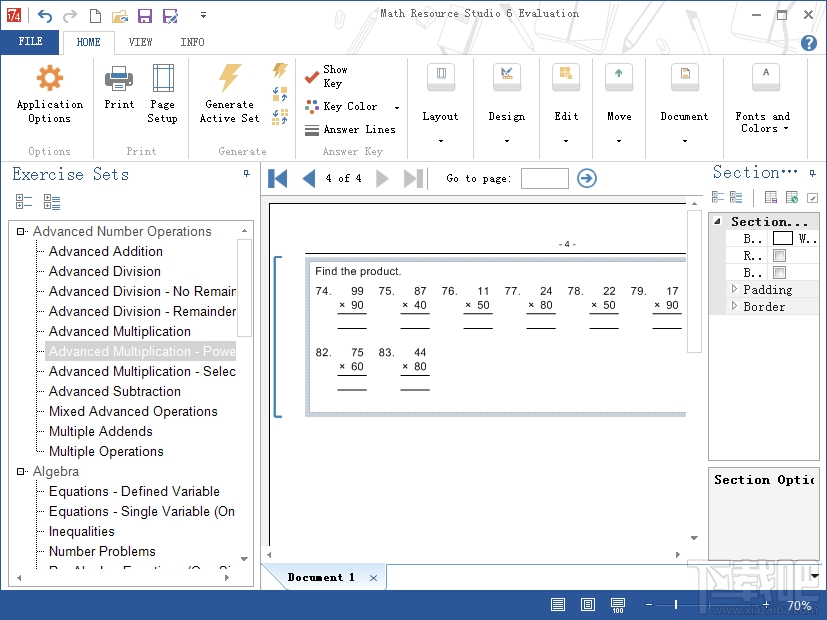Screen dimensions: 827x620
Task: Click inside the Go to page input field
Action: (544, 180)
